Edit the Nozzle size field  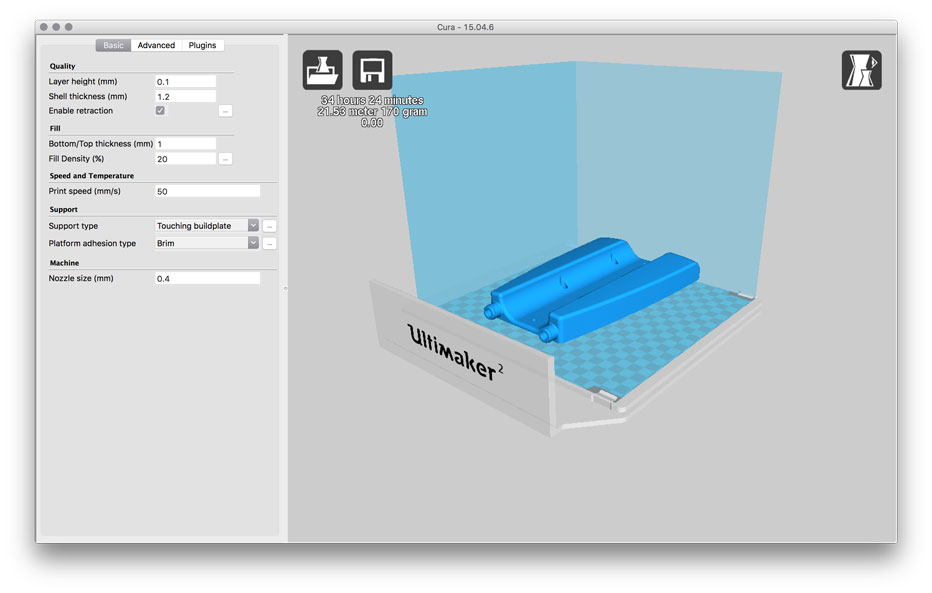(207, 278)
